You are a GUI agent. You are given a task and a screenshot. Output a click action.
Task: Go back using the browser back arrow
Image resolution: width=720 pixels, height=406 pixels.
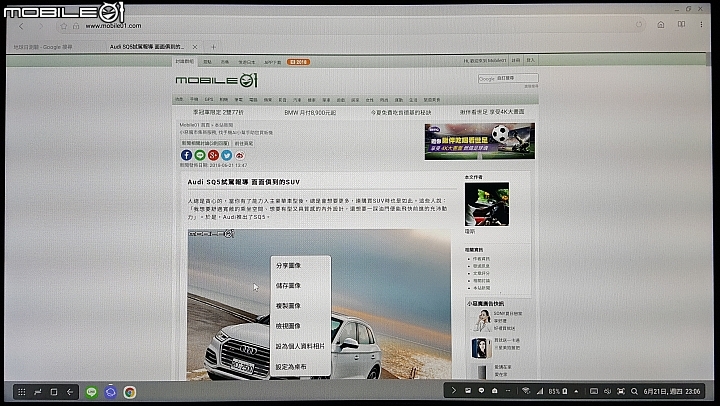[21, 26]
